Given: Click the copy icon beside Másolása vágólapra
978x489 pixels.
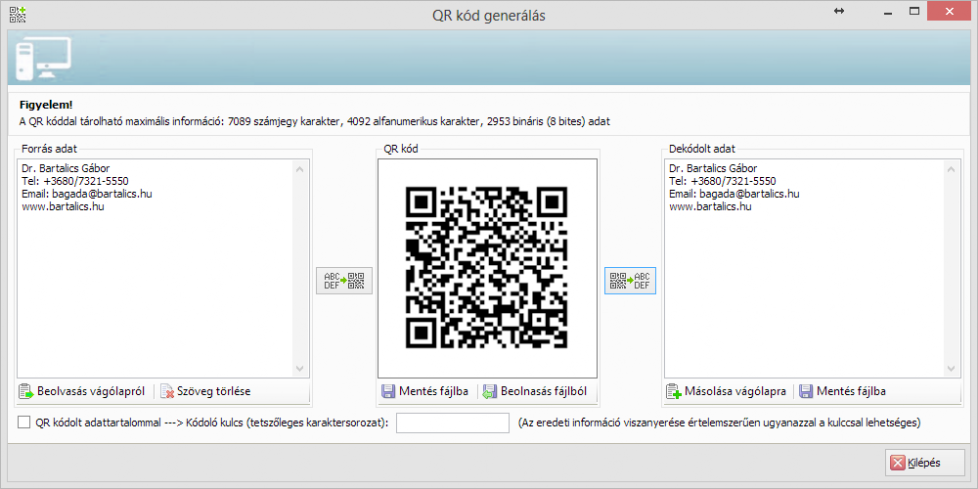Looking at the screenshot, I should click(674, 392).
